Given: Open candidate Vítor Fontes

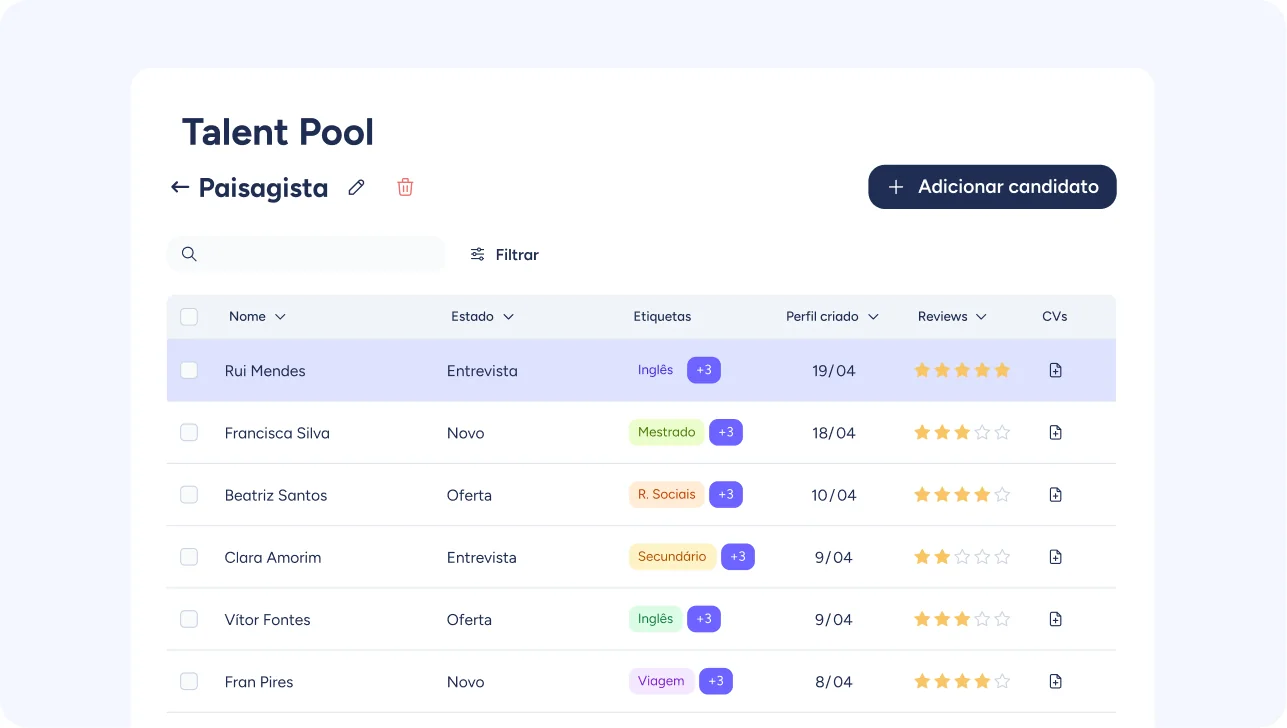Looking at the screenshot, I should pyautogui.click(x=267, y=620).
